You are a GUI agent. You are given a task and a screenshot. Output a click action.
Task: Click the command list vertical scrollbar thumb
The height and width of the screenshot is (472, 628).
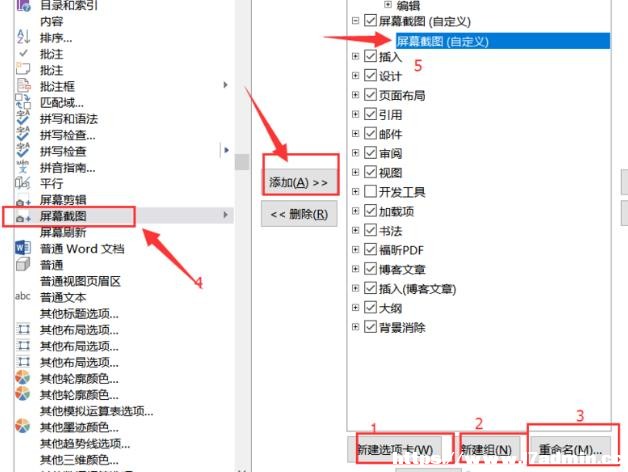(x=242, y=162)
